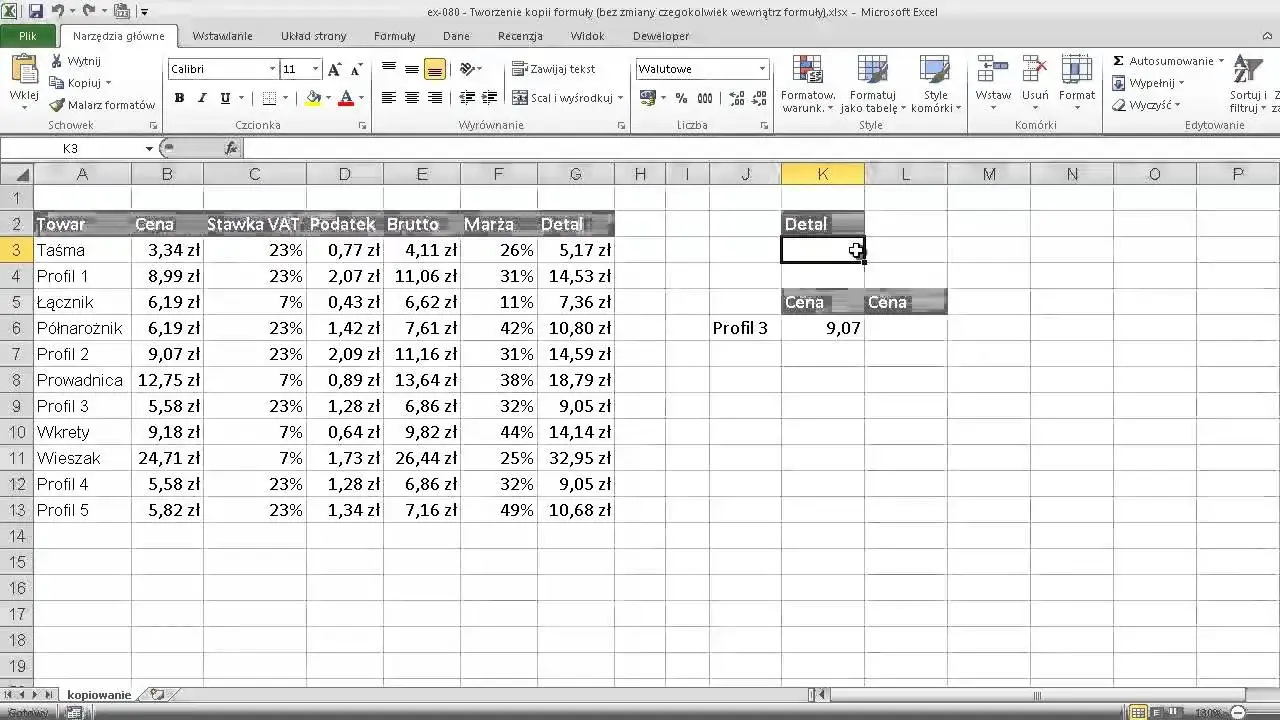Open the fill color dropdown arrow
This screenshot has width=1280, height=720.
tap(327, 98)
